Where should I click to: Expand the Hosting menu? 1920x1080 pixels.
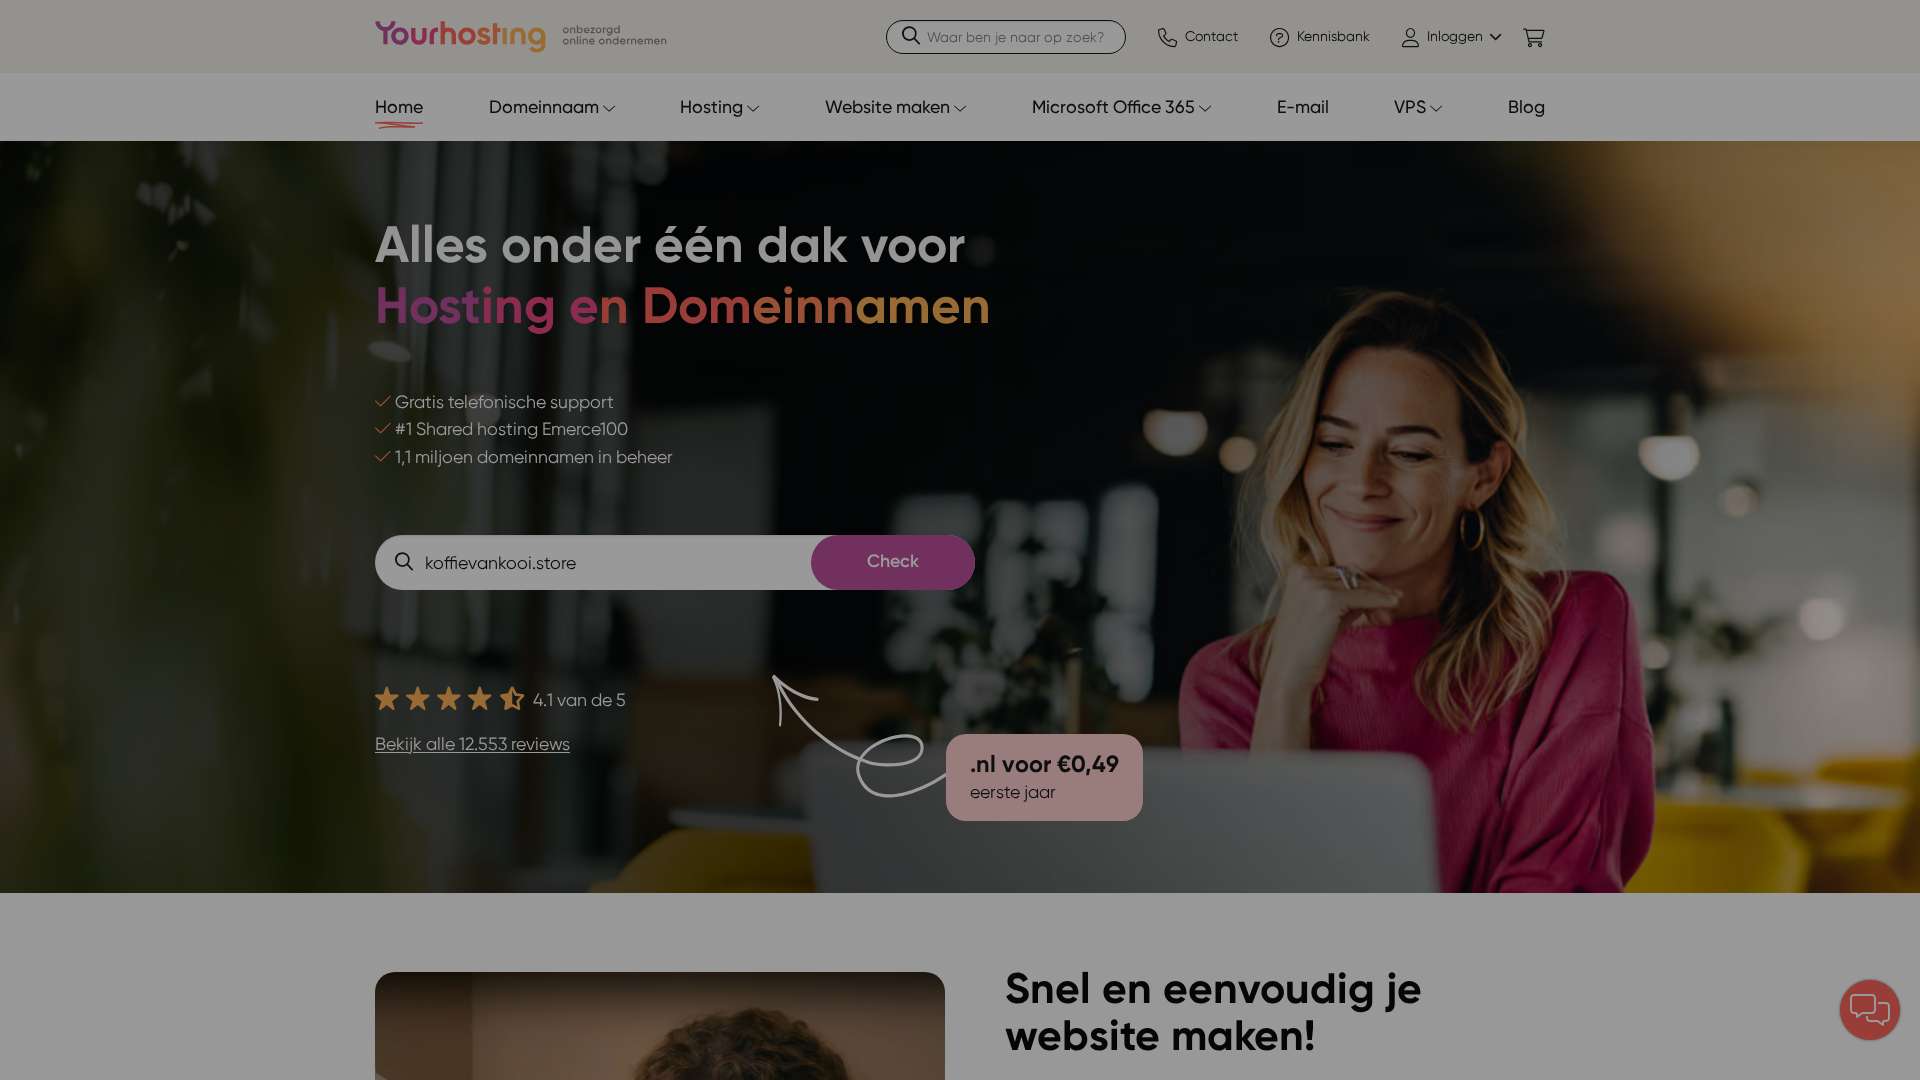click(x=720, y=107)
